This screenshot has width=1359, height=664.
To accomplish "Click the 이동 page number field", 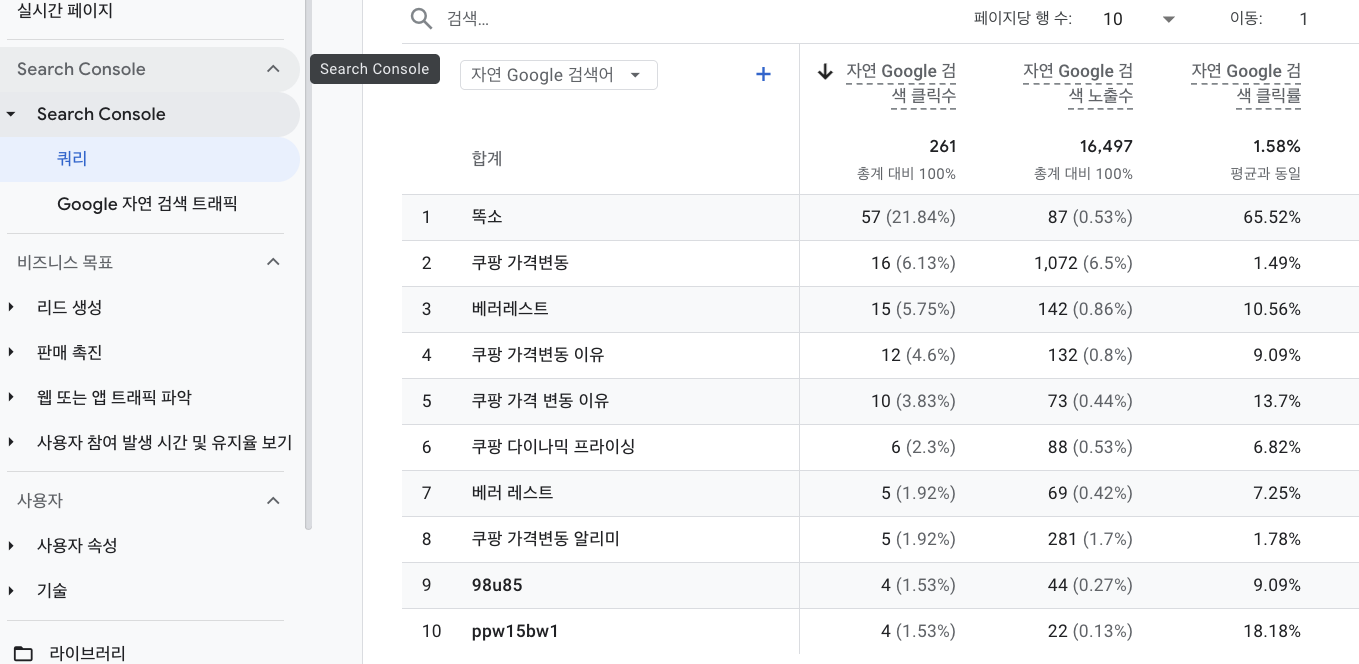I will tap(1303, 19).
